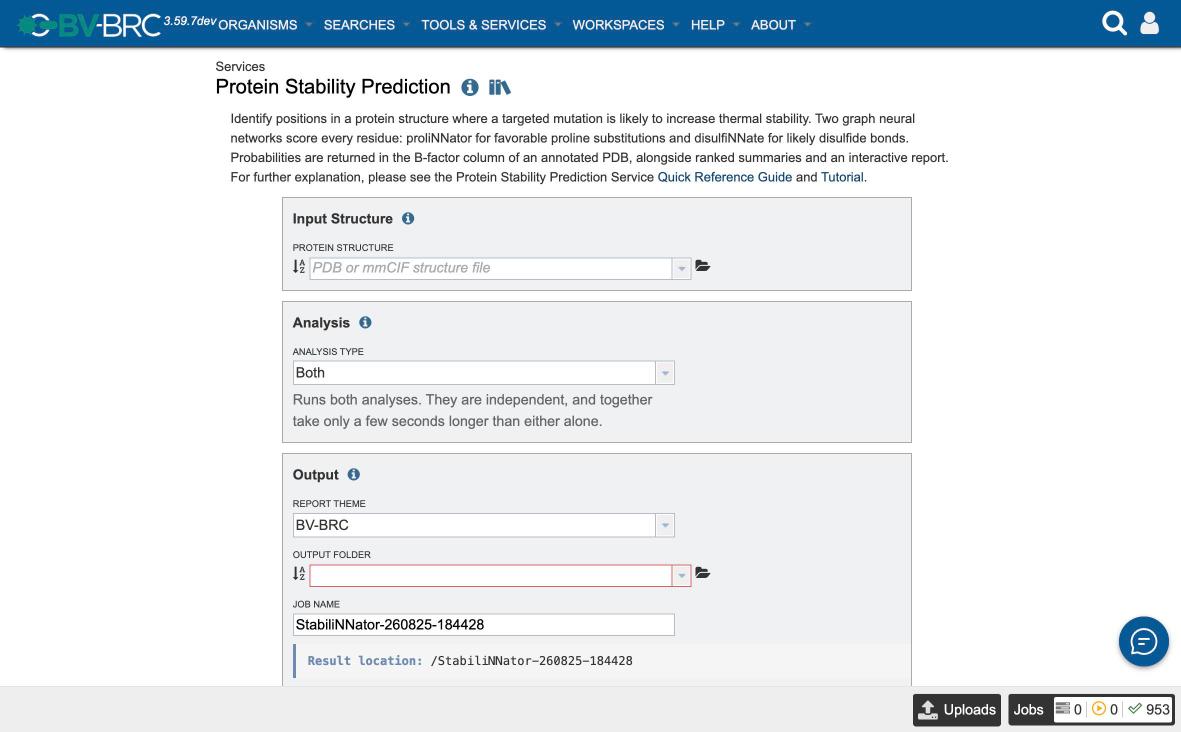1181x732 pixels.
Task: Open the chat assistant bubble
Action: tap(1143, 642)
